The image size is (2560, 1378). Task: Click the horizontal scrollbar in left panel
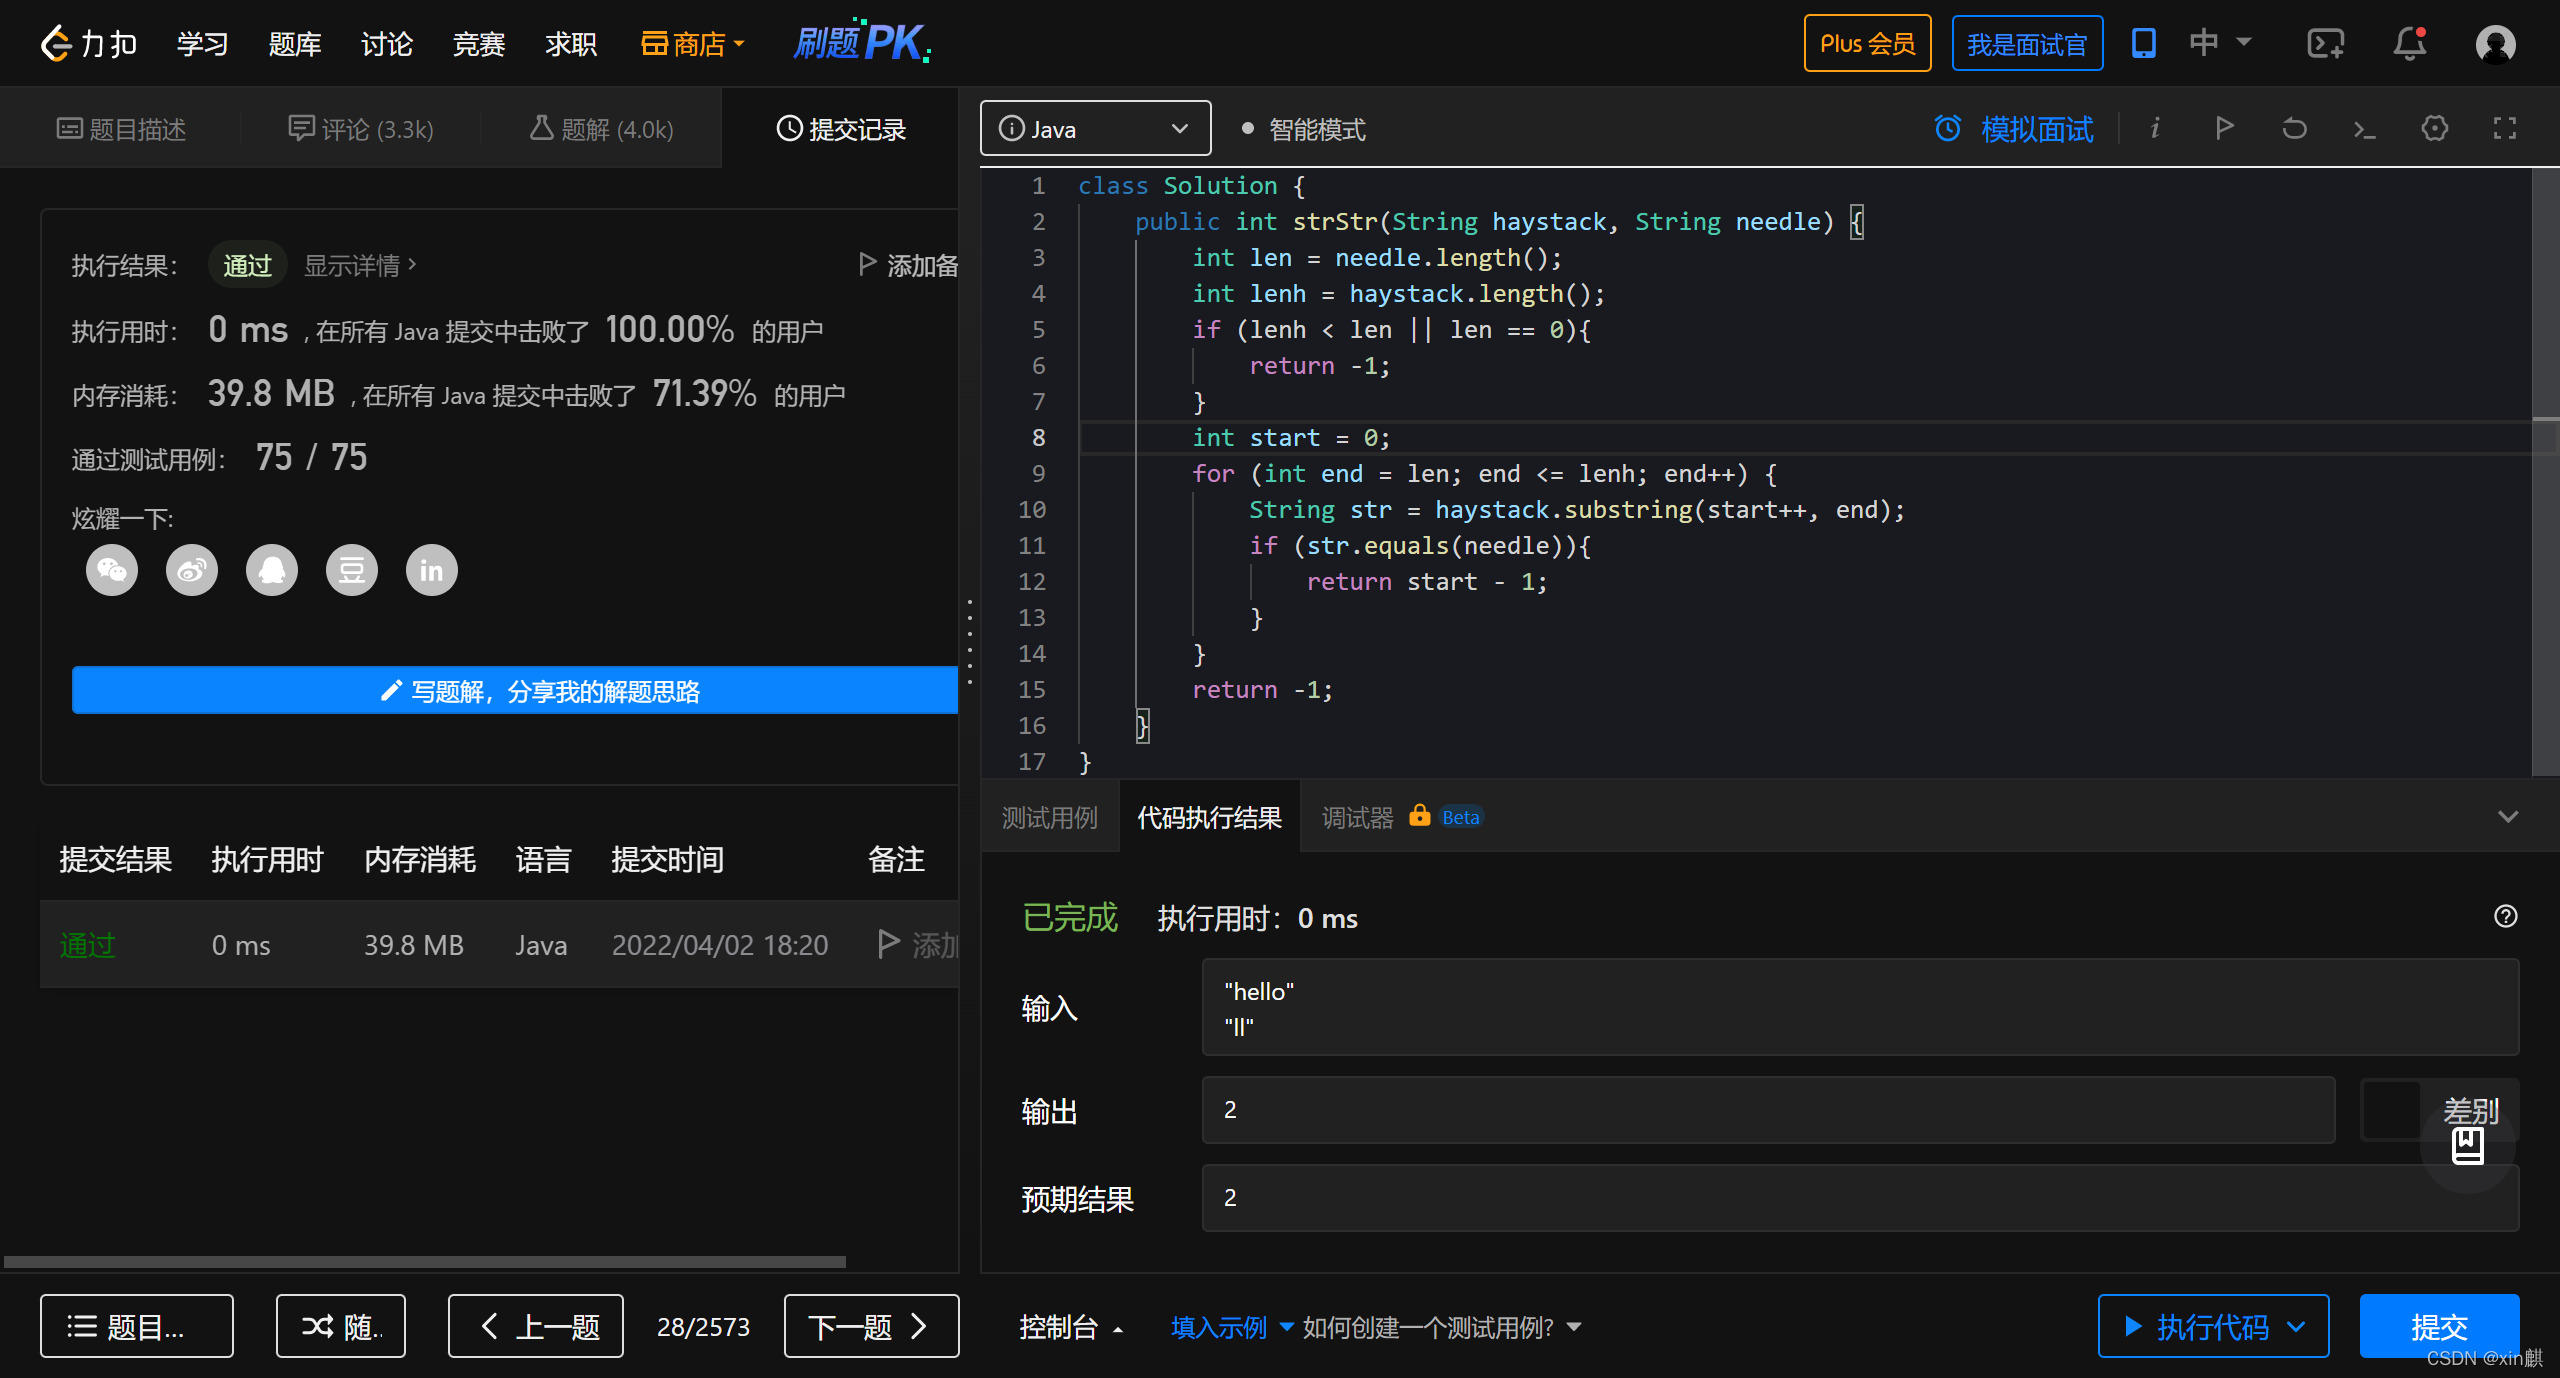[x=424, y=1262]
